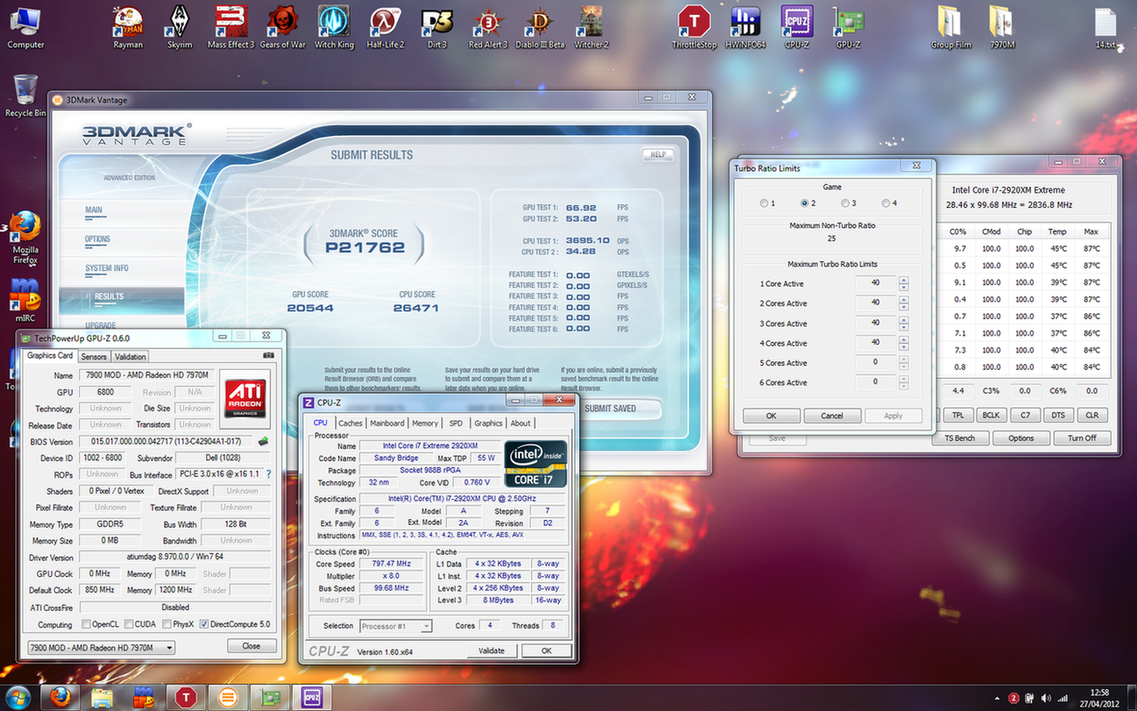
Task: Click the ThrottleStop icon on the taskbar
Action: 186,697
